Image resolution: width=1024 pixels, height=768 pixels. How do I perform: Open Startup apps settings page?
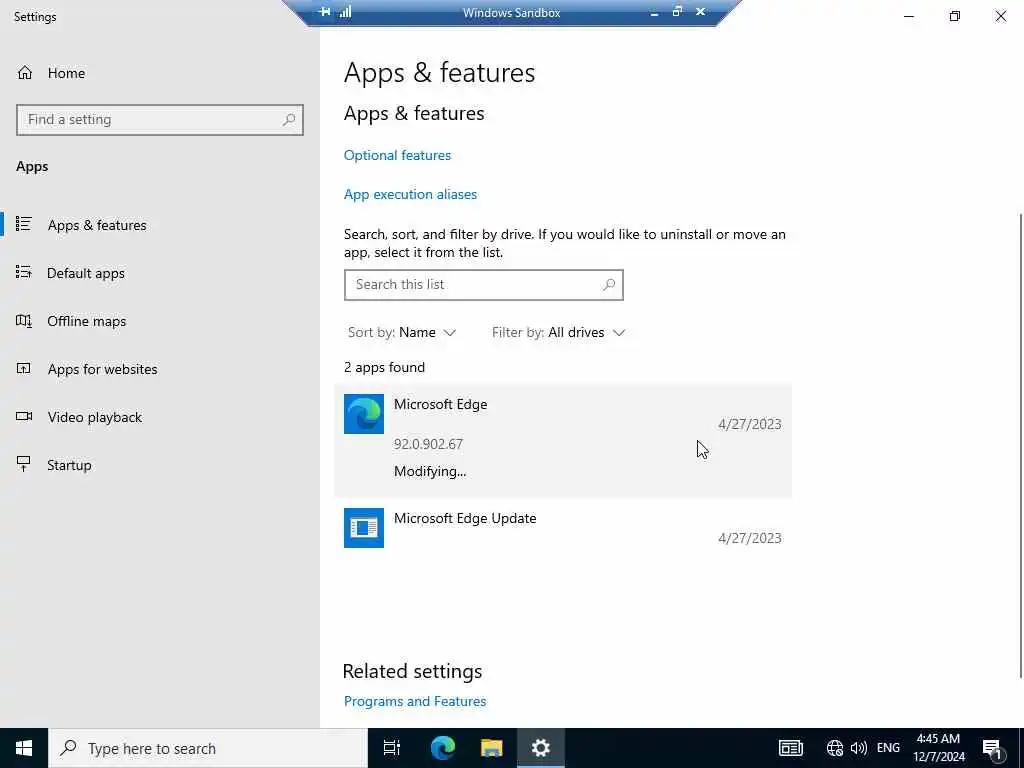[x=69, y=465]
